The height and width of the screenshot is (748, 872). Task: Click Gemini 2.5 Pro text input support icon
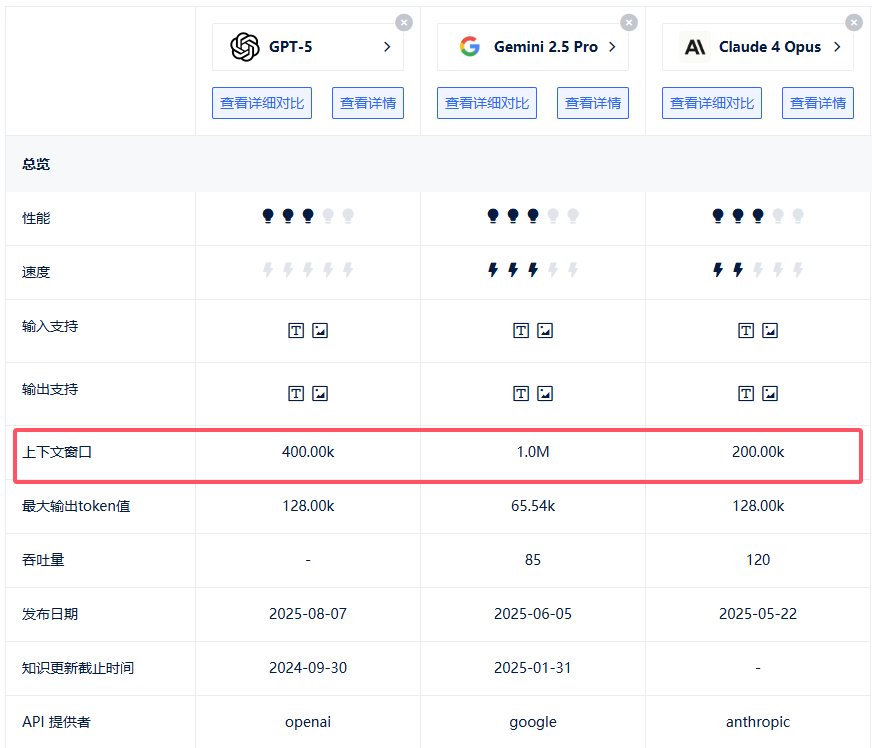[521, 331]
